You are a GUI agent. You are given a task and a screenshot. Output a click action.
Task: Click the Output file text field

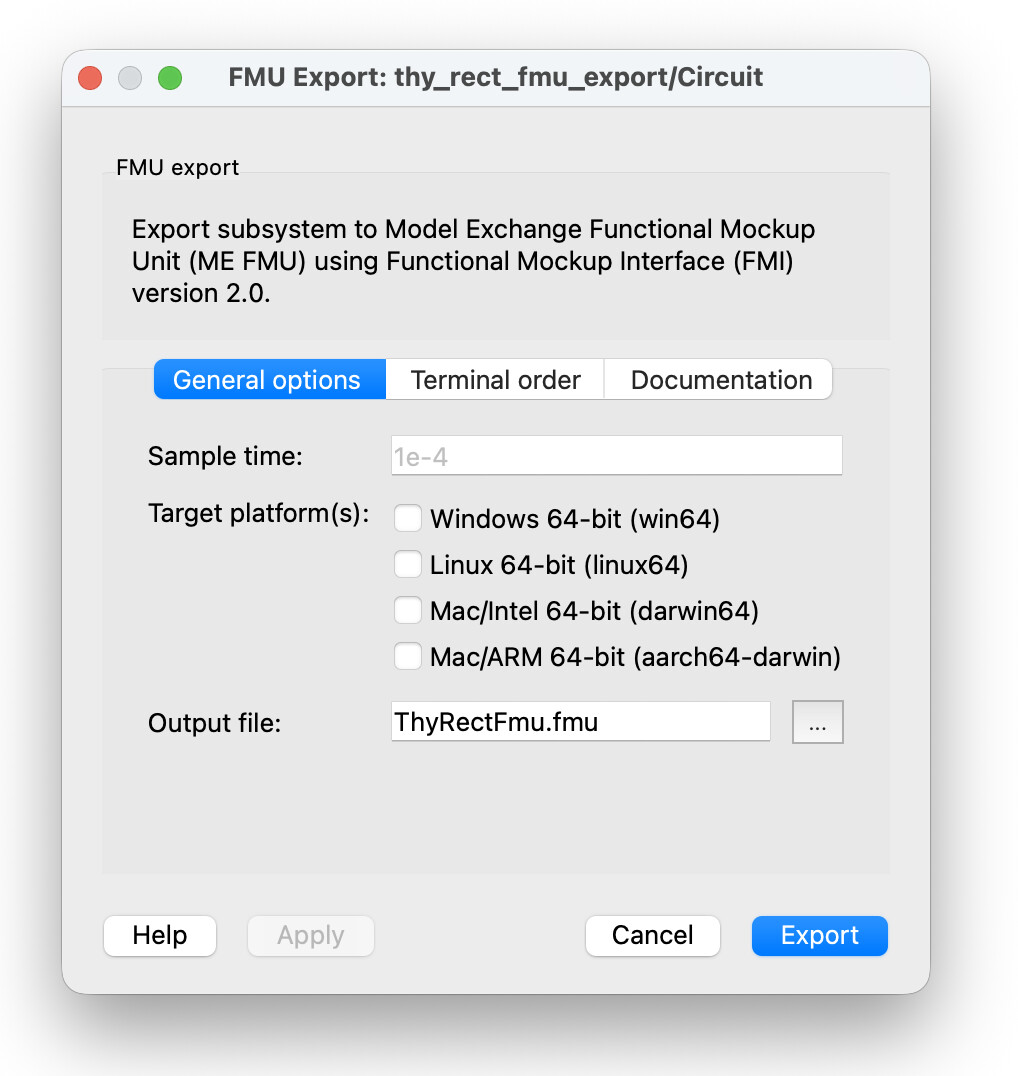pos(580,722)
